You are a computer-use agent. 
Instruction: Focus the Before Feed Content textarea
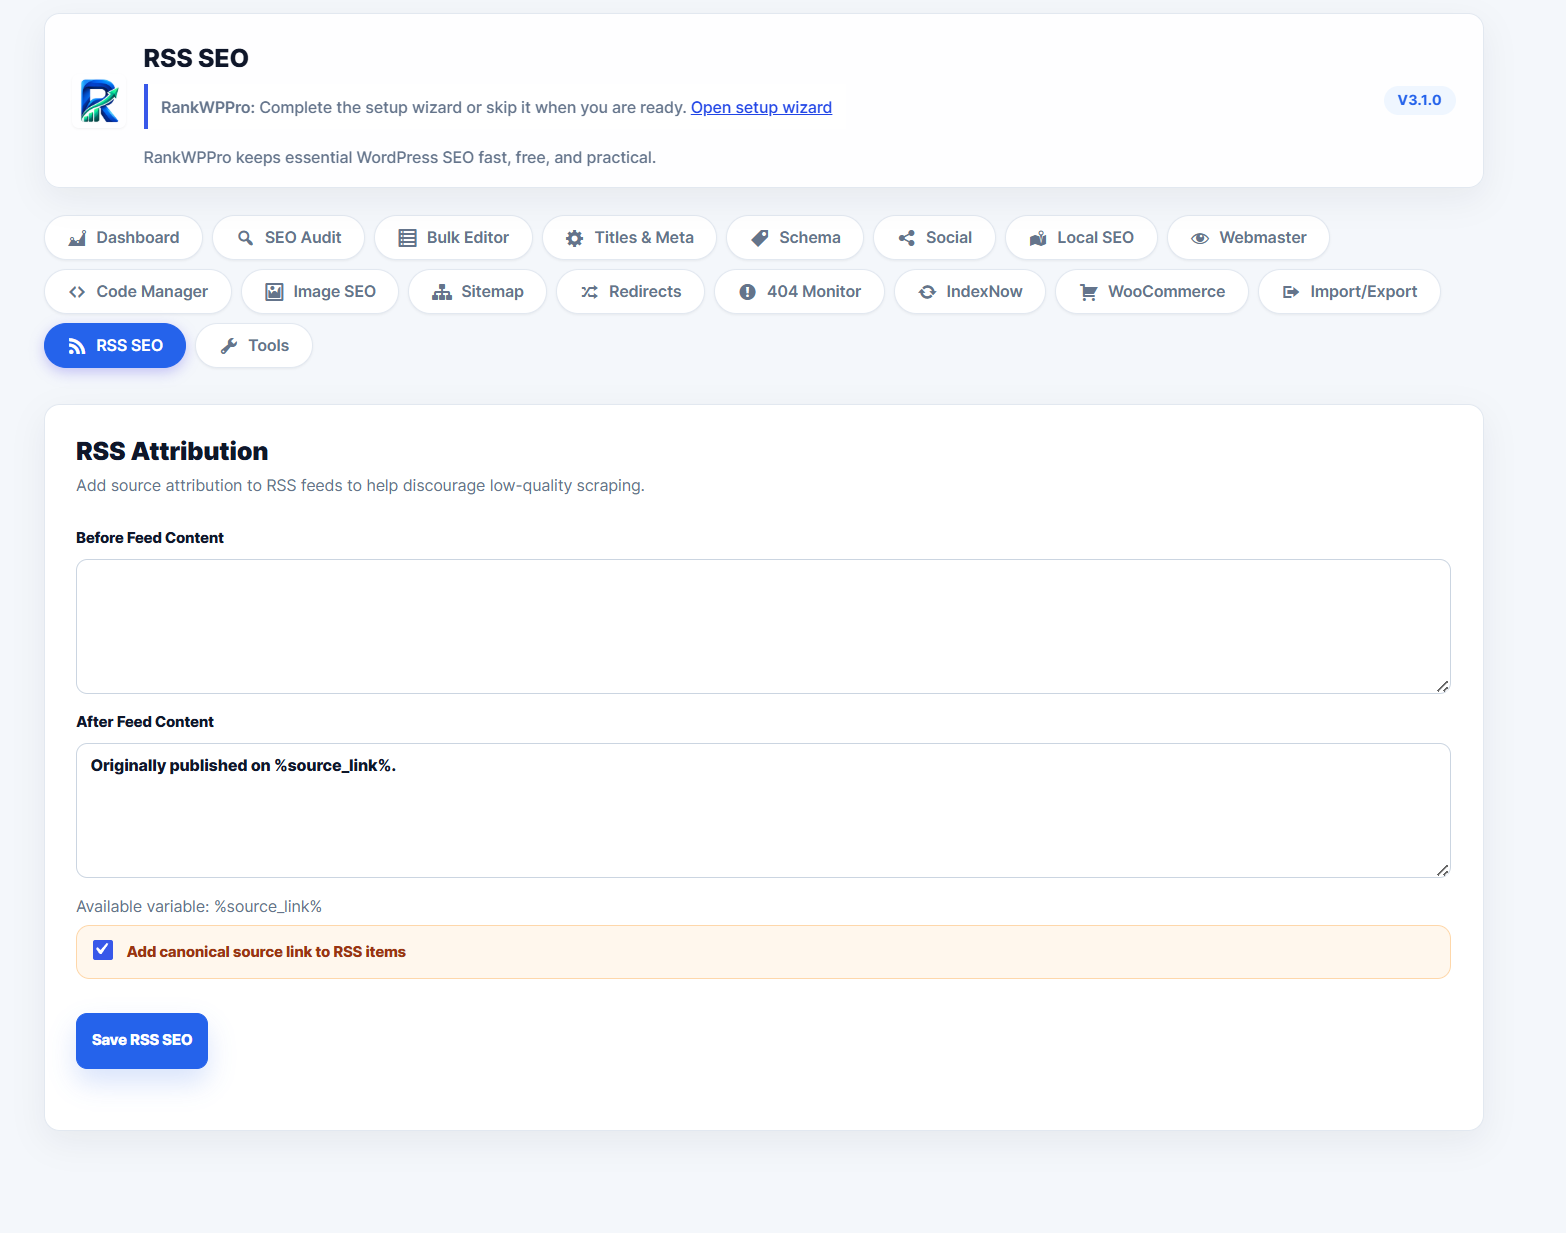(x=763, y=627)
